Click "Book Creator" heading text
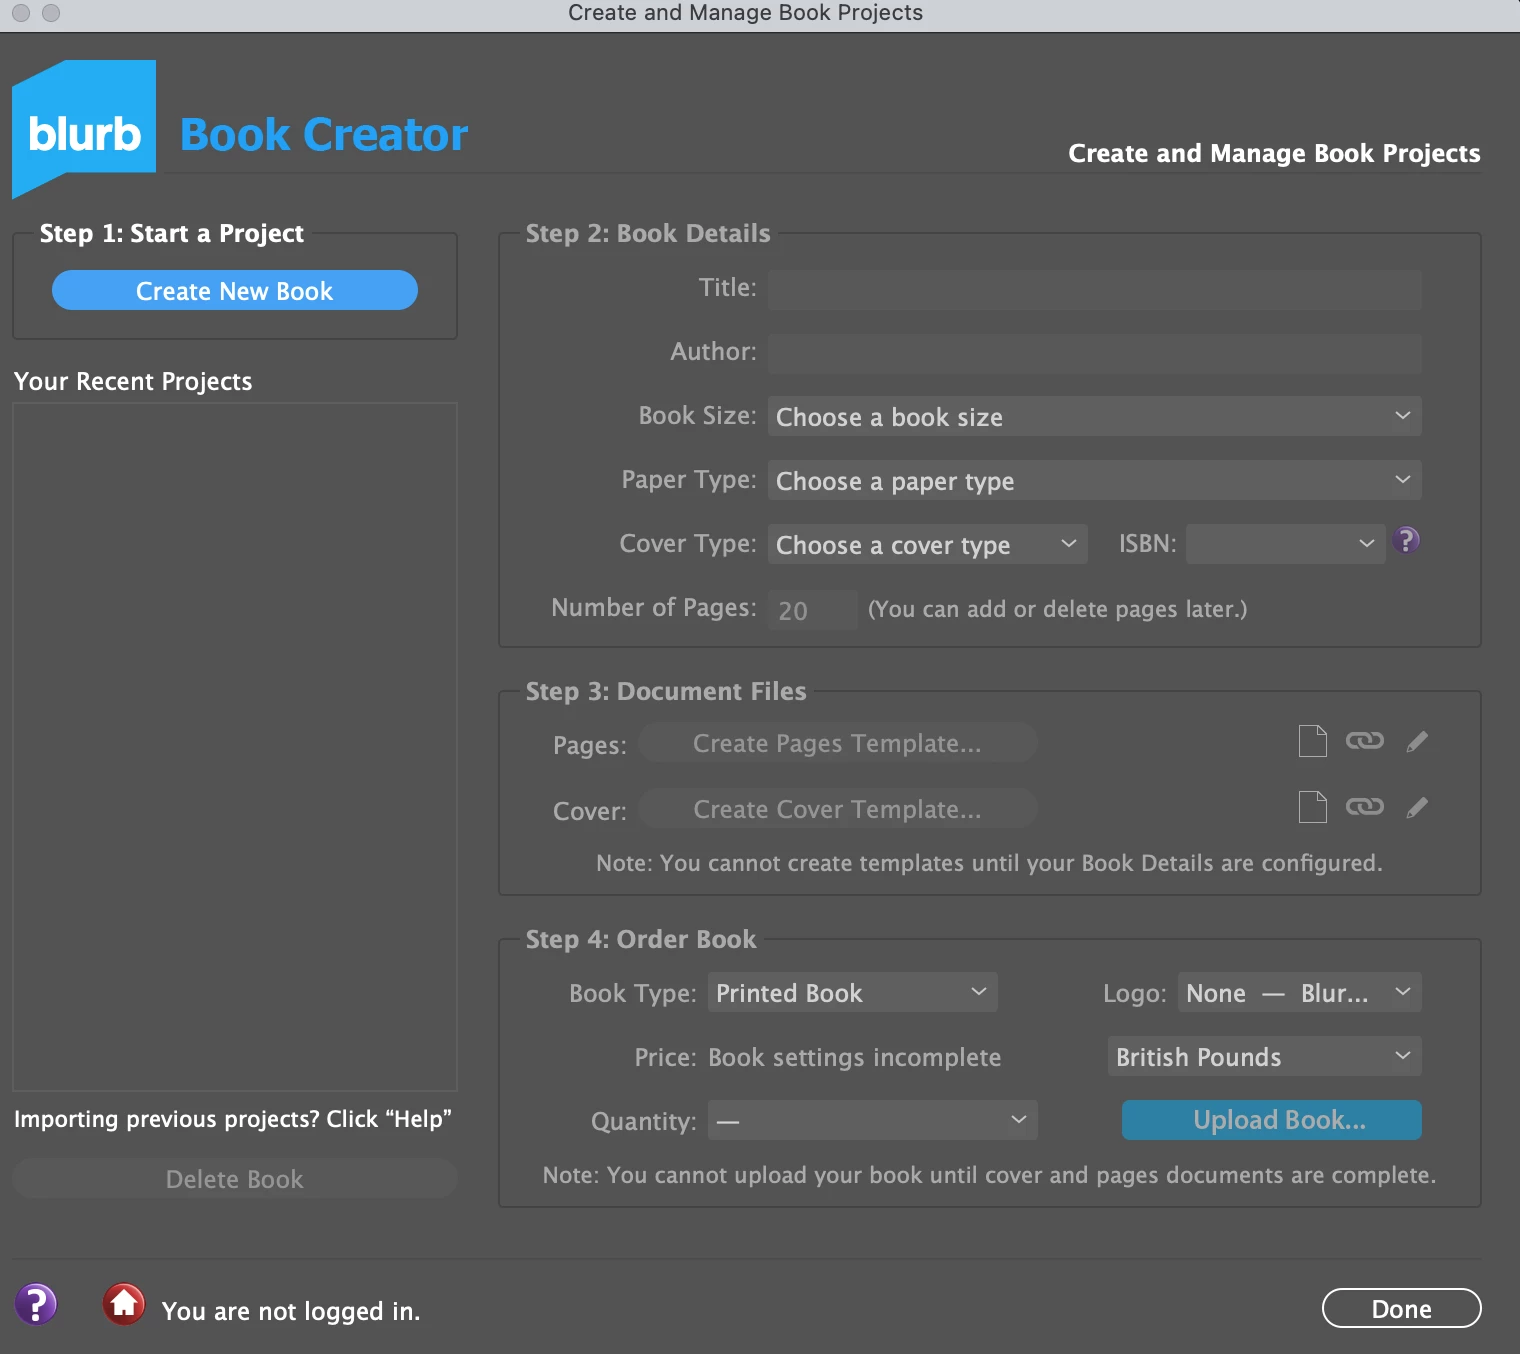 (324, 134)
